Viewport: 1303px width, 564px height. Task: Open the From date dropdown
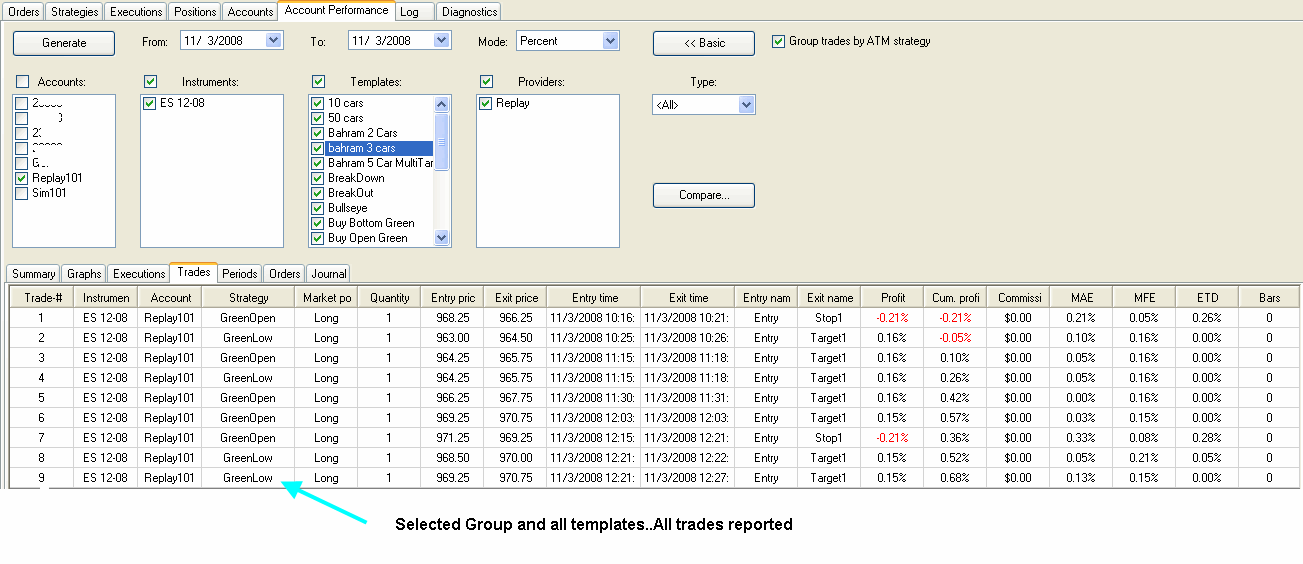(x=275, y=41)
